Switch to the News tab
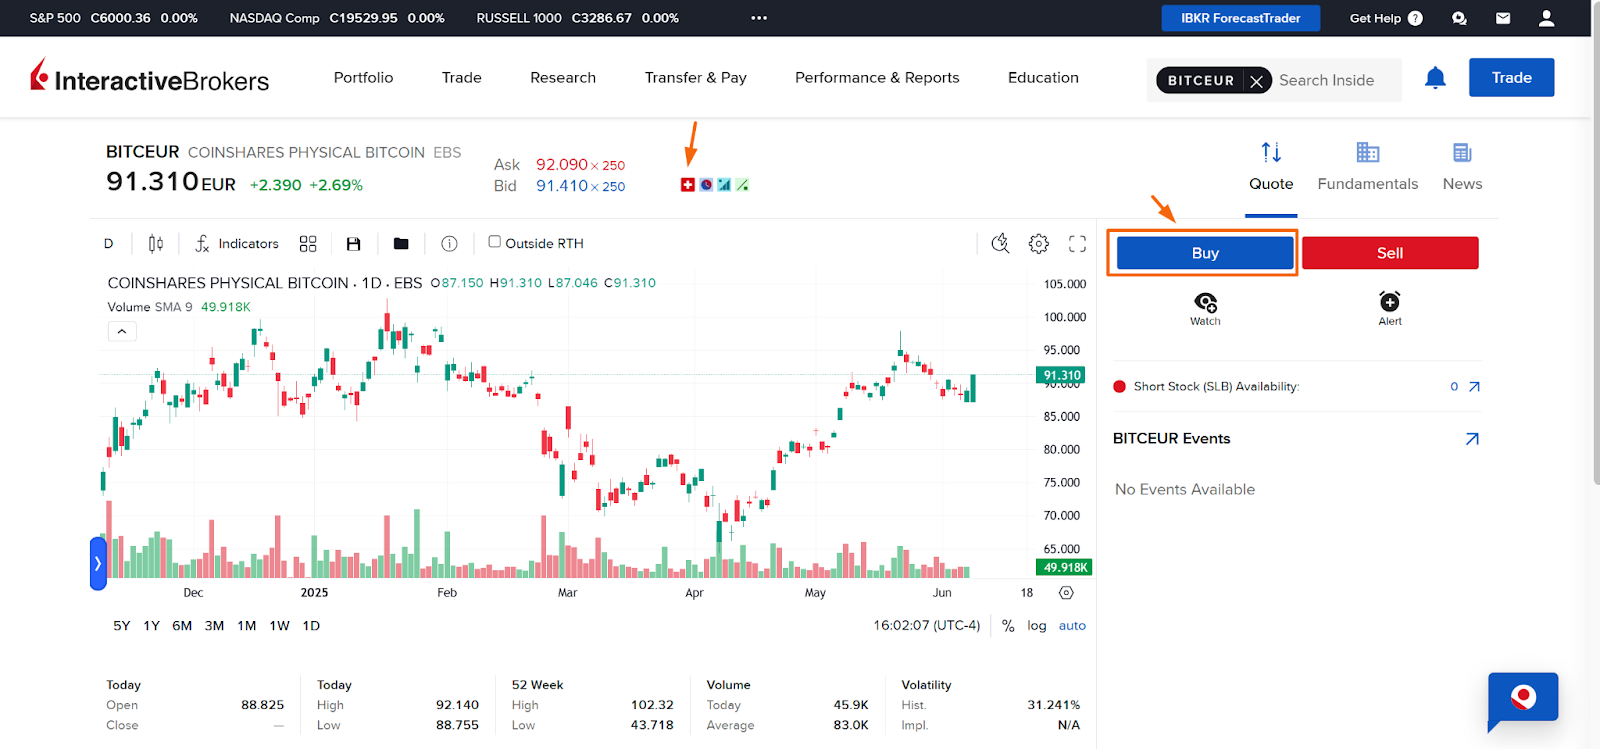Image resolution: width=1600 pixels, height=749 pixels. click(x=1462, y=167)
